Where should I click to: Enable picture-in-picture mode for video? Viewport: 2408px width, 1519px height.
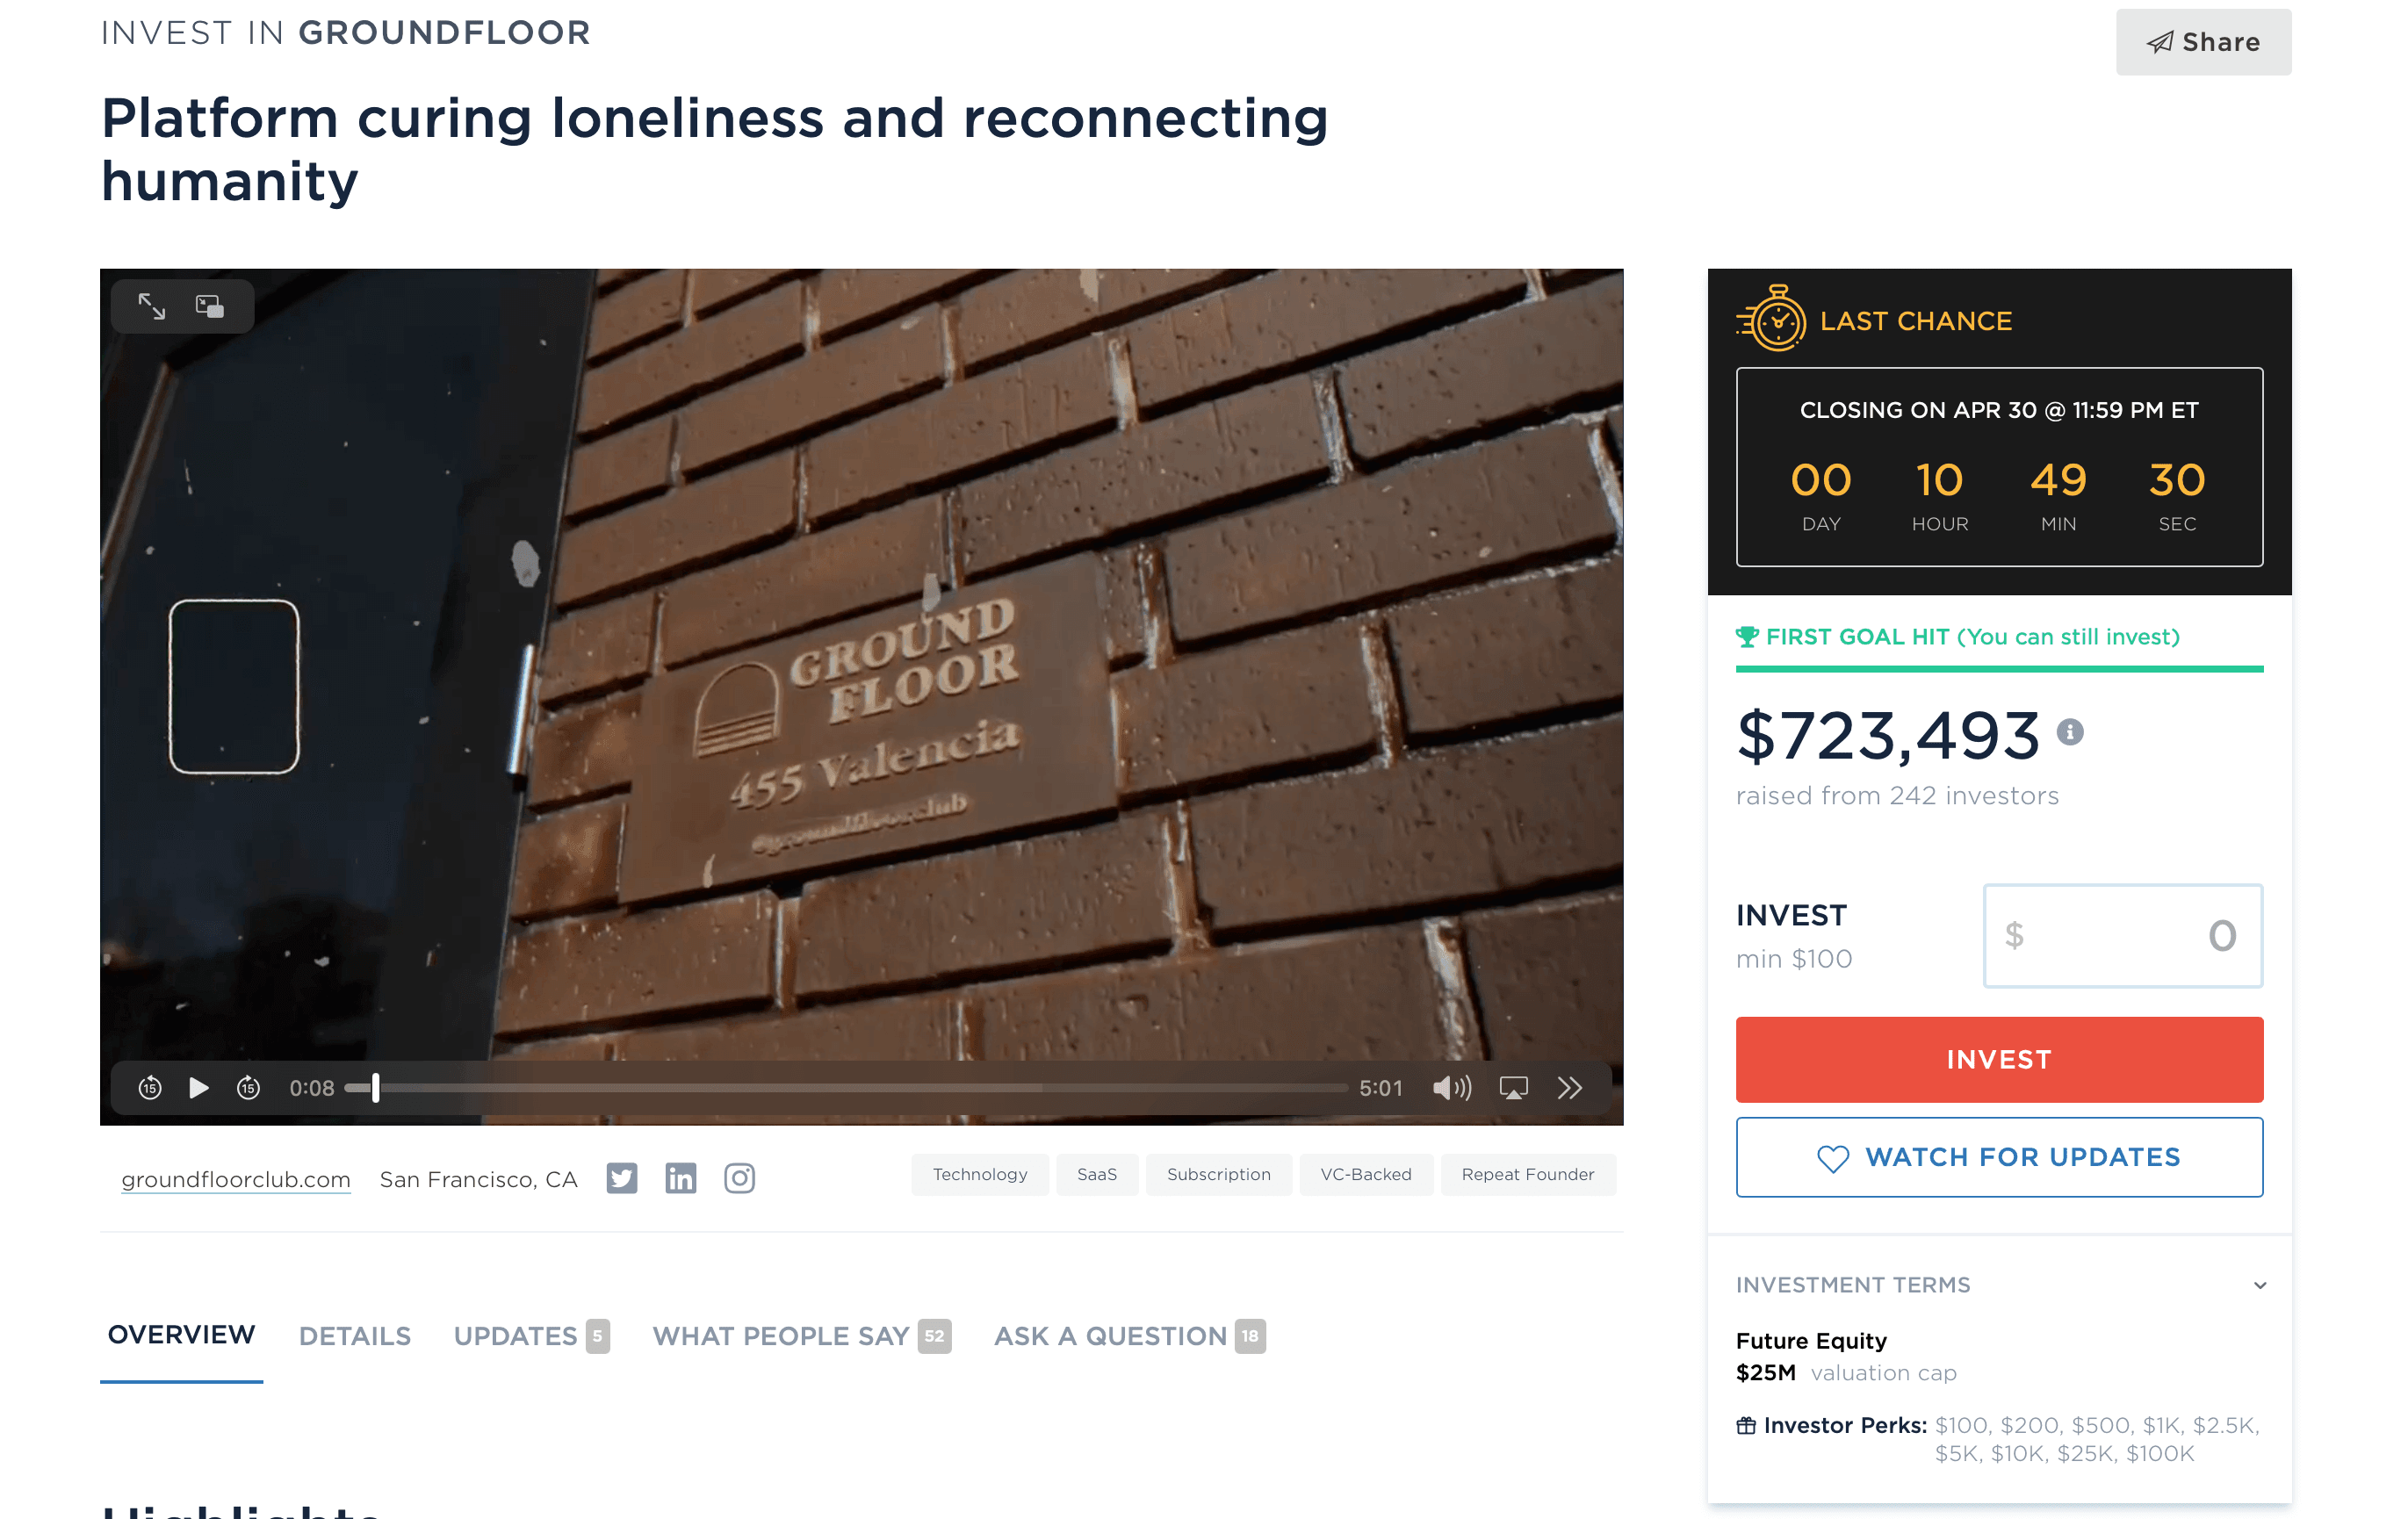pos(210,306)
